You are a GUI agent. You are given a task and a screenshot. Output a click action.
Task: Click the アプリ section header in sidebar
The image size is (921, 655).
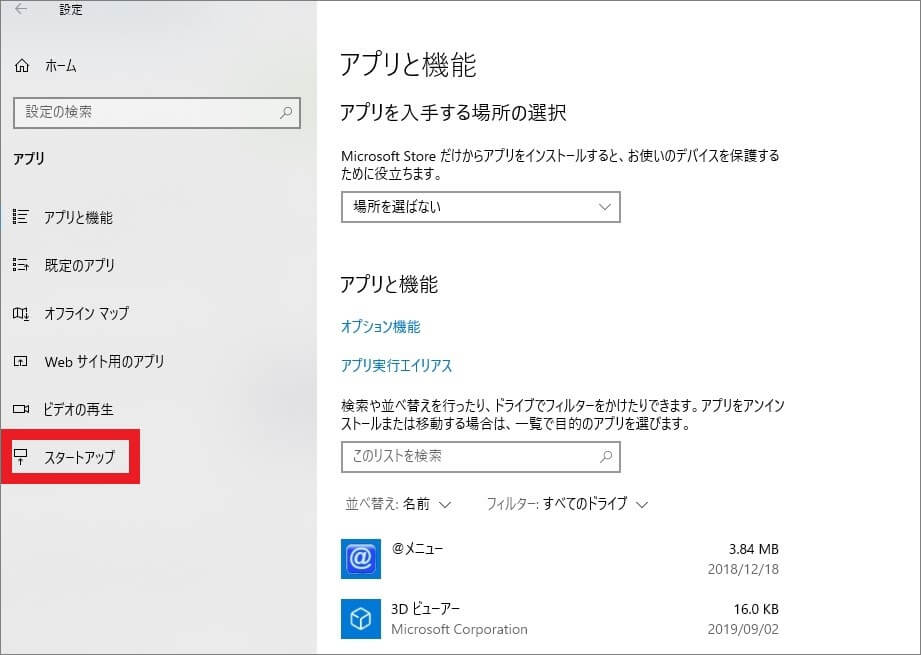click(x=29, y=158)
